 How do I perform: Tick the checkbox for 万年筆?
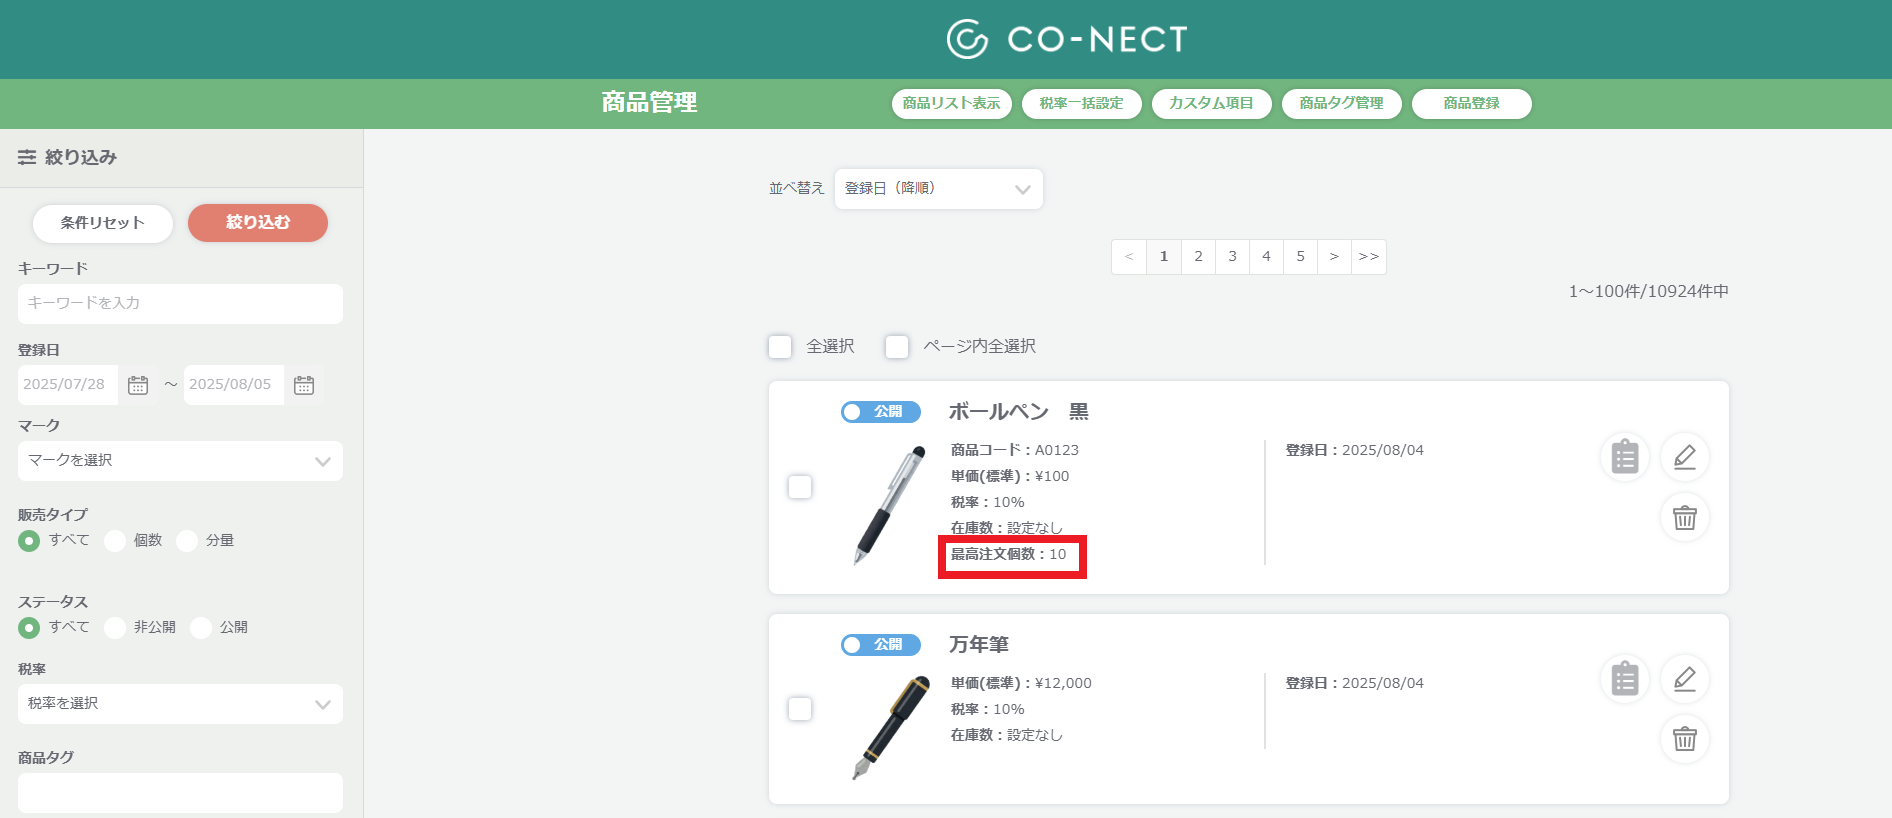(800, 709)
